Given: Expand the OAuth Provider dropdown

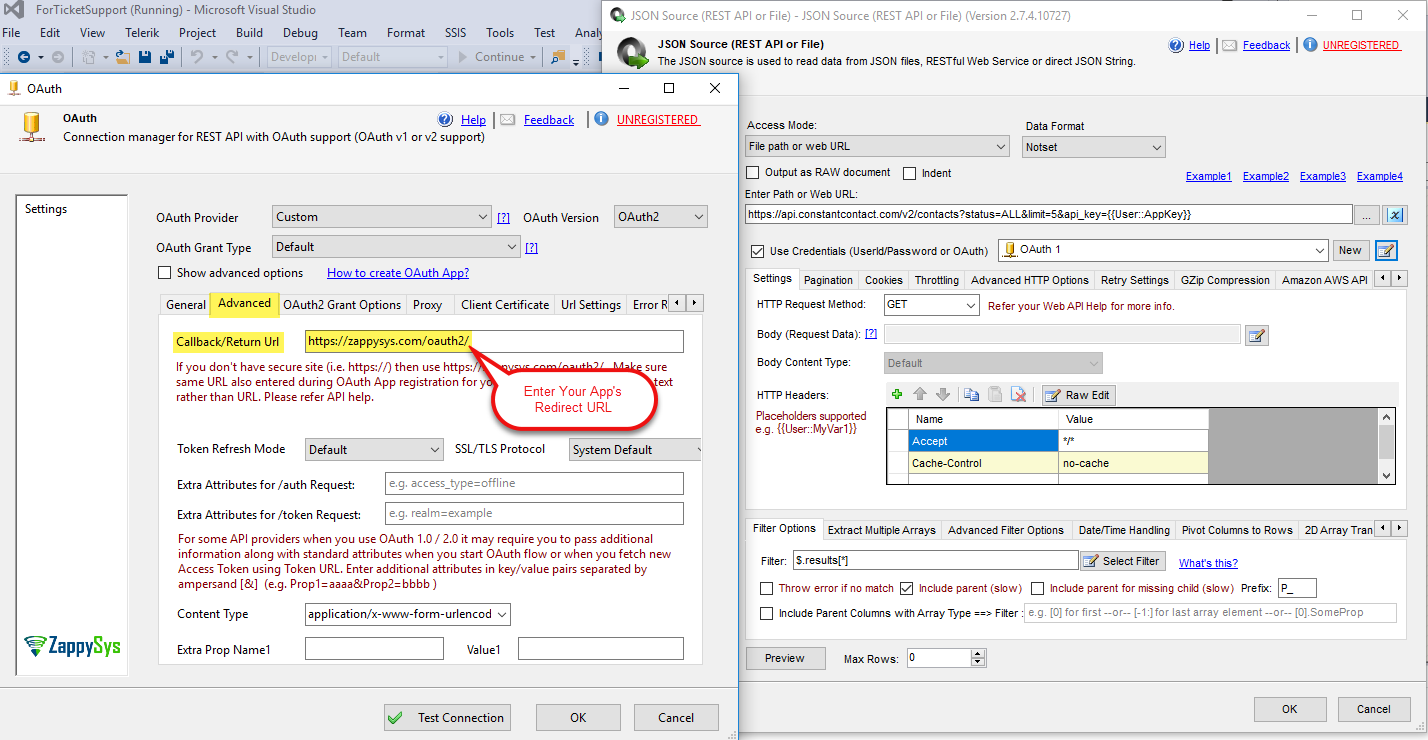Looking at the screenshot, I should coord(381,217).
